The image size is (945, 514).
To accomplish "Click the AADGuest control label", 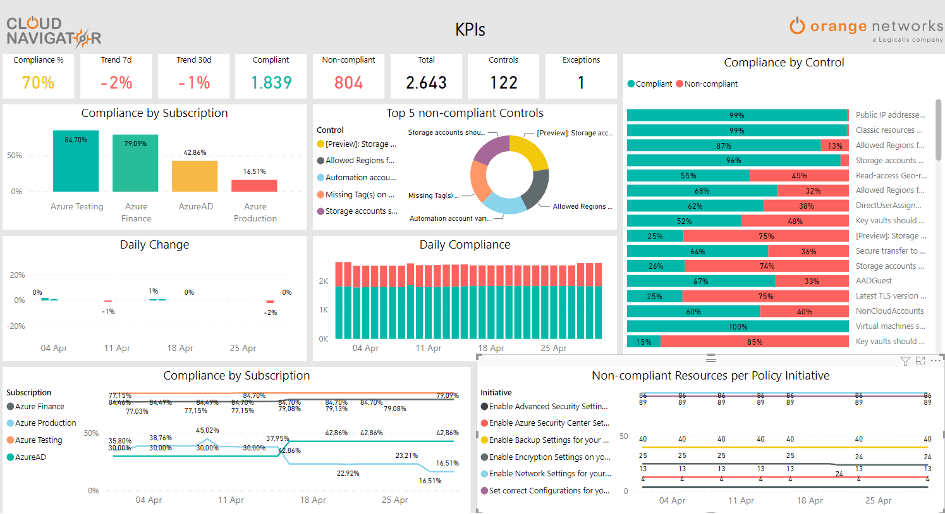I will pos(874,281).
